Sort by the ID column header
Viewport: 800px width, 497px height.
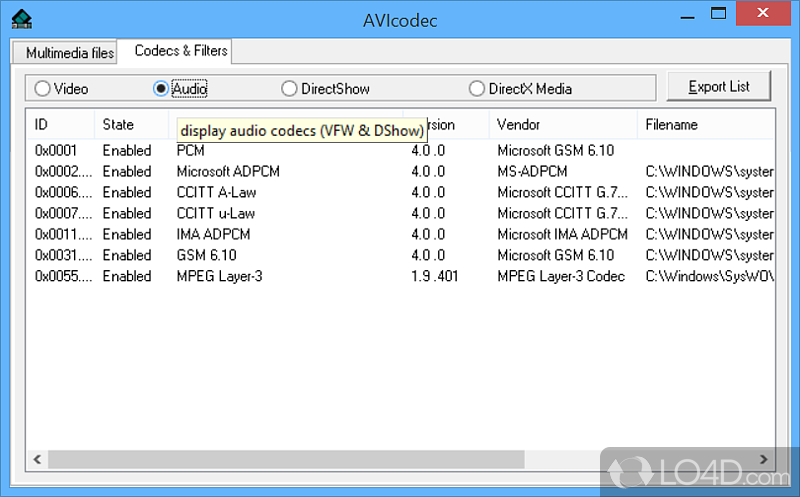[x=60, y=125]
